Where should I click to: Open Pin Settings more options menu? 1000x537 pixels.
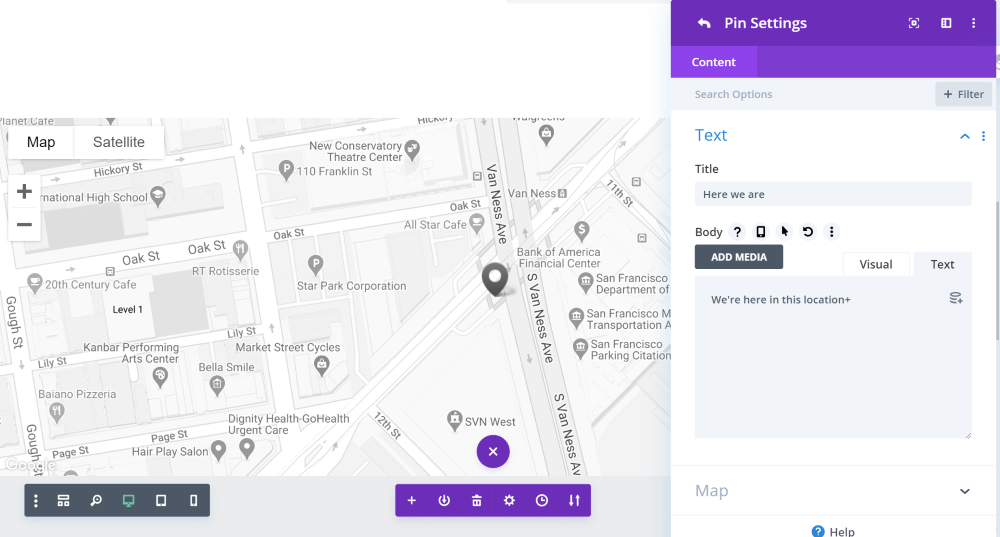pos(973,23)
